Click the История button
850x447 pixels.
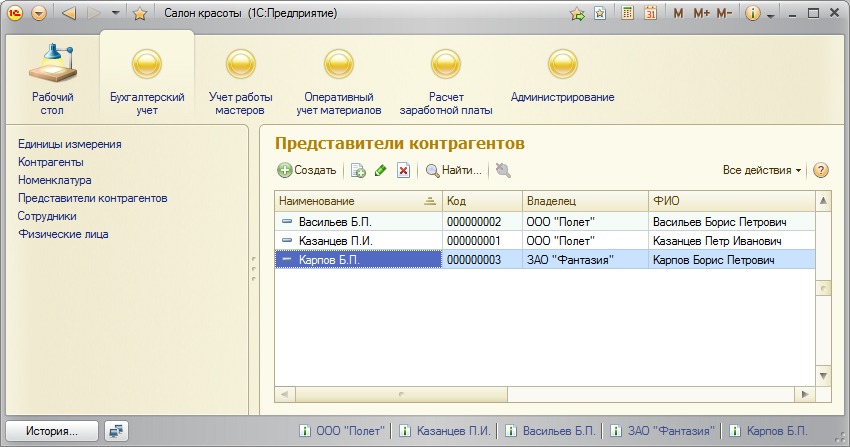[x=52, y=431]
